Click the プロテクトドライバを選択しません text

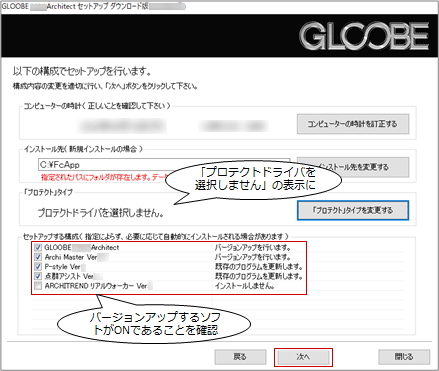100,213
